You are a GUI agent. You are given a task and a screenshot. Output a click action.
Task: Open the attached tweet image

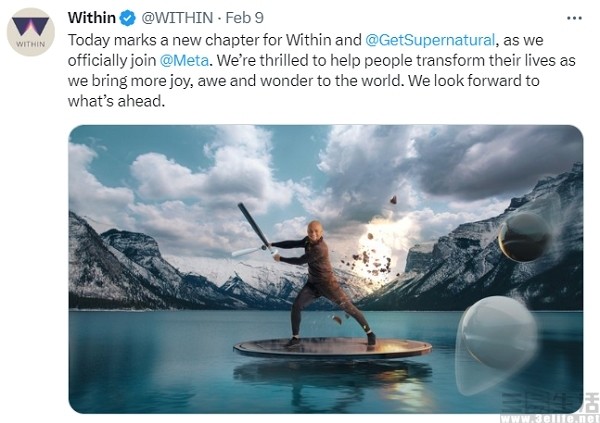(326, 269)
